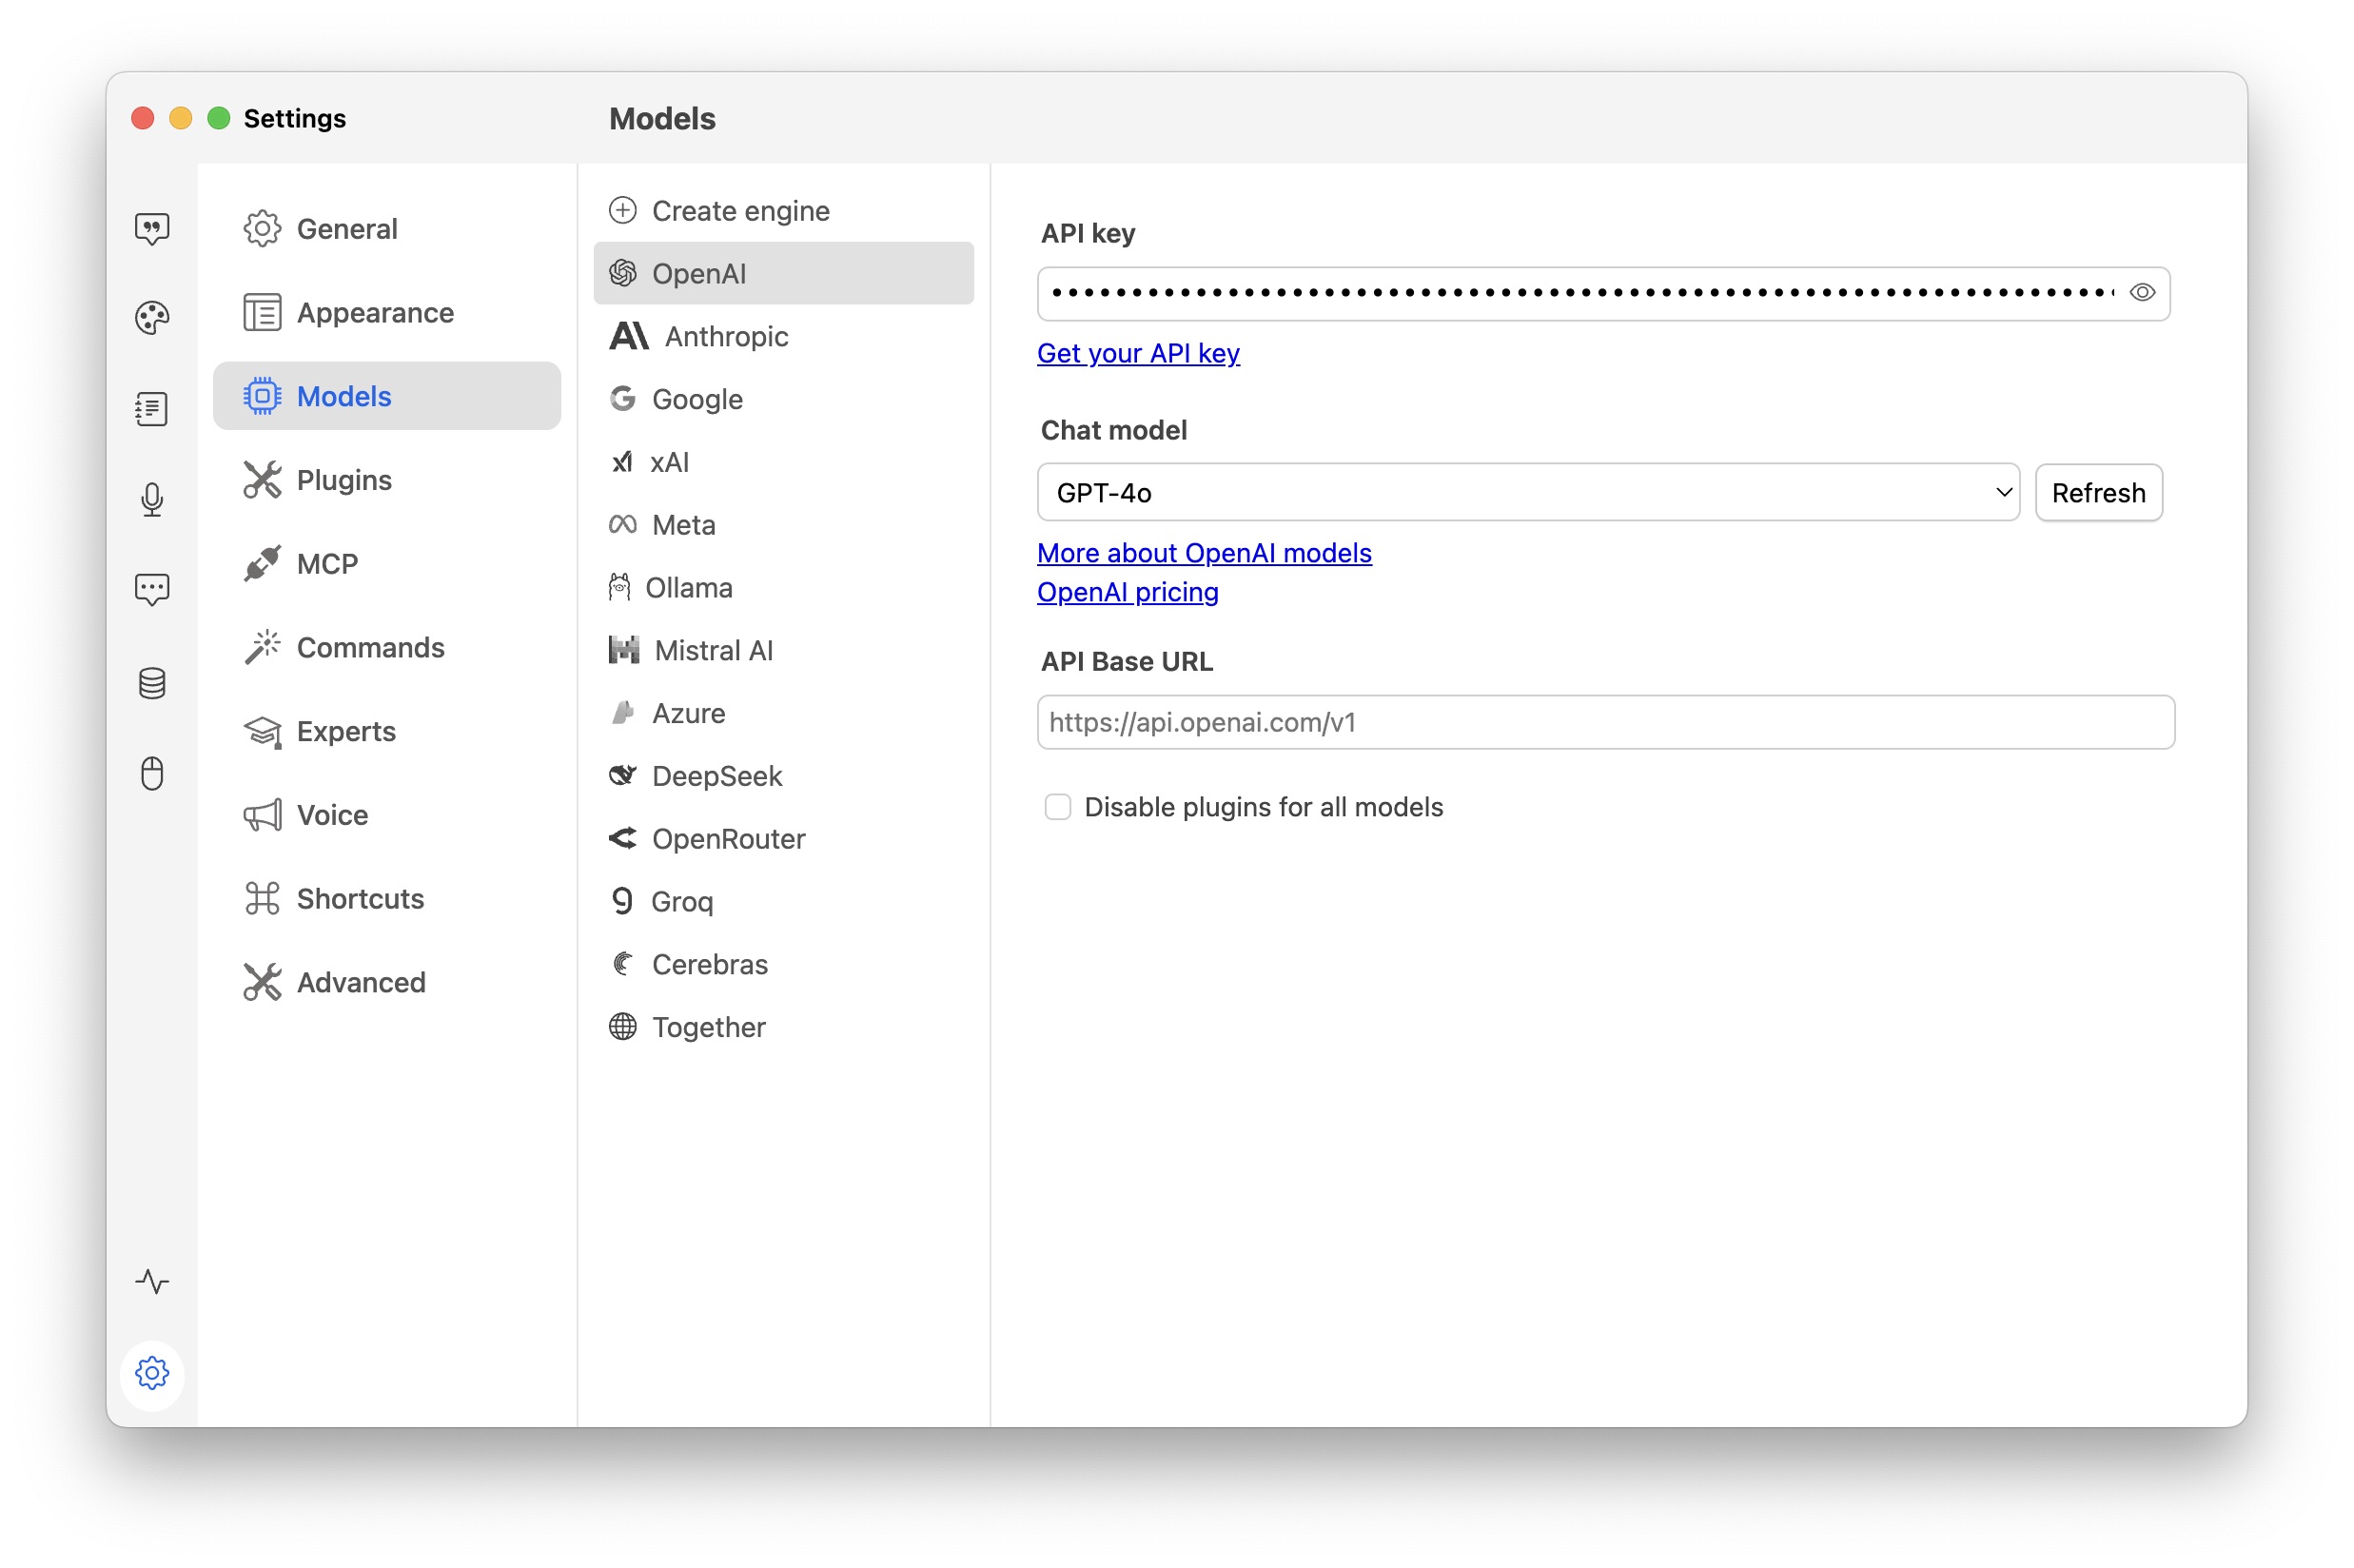2354x1568 pixels.
Task: Click the activity pulse icon
Action: [152, 1281]
